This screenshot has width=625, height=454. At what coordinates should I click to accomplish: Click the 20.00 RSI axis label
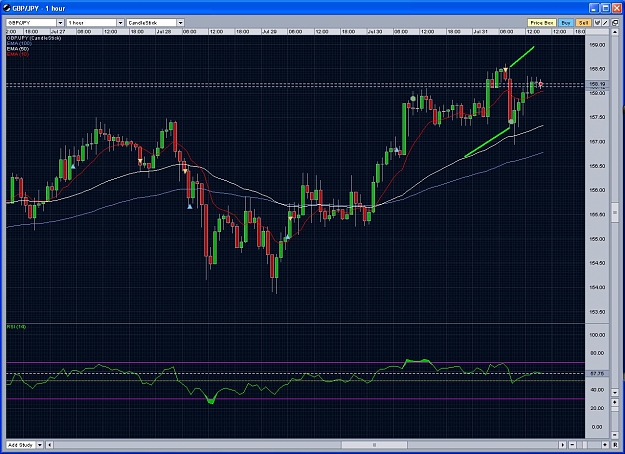[597, 408]
